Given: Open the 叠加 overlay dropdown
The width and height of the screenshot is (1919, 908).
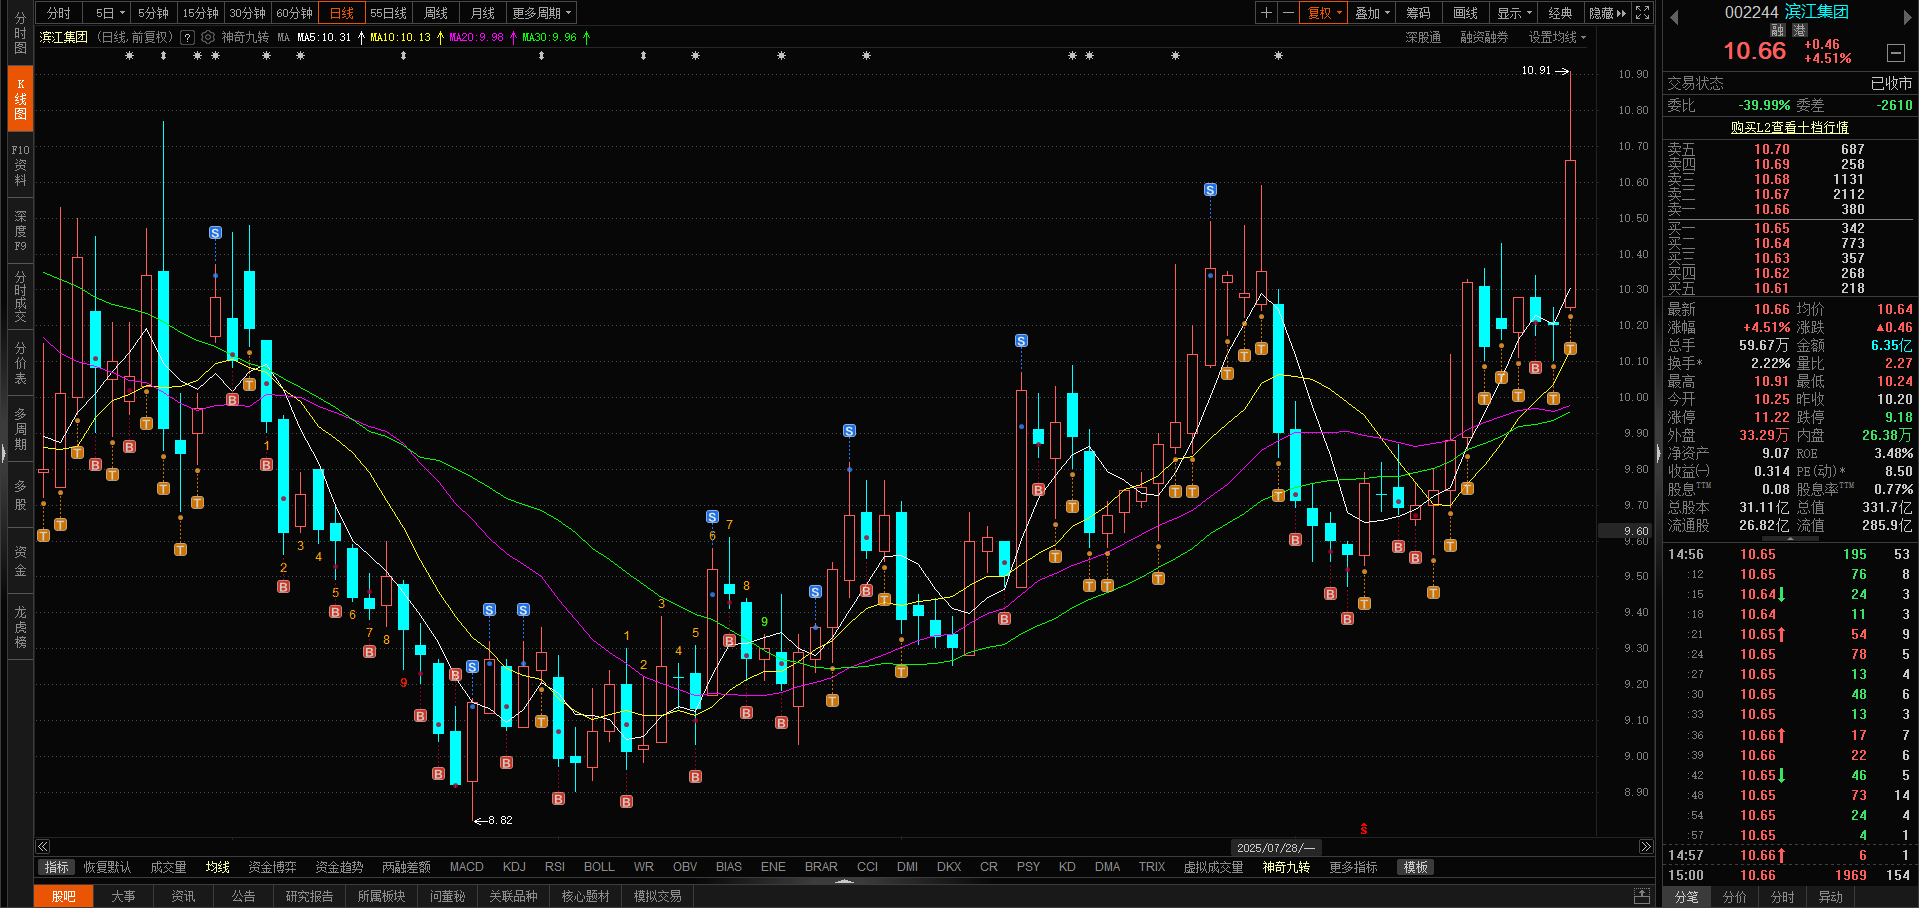Looking at the screenshot, I should pos(1372,13).
